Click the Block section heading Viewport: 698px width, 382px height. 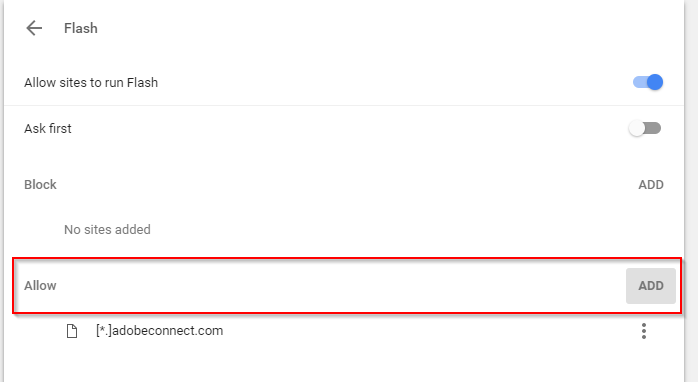[40, 185]
